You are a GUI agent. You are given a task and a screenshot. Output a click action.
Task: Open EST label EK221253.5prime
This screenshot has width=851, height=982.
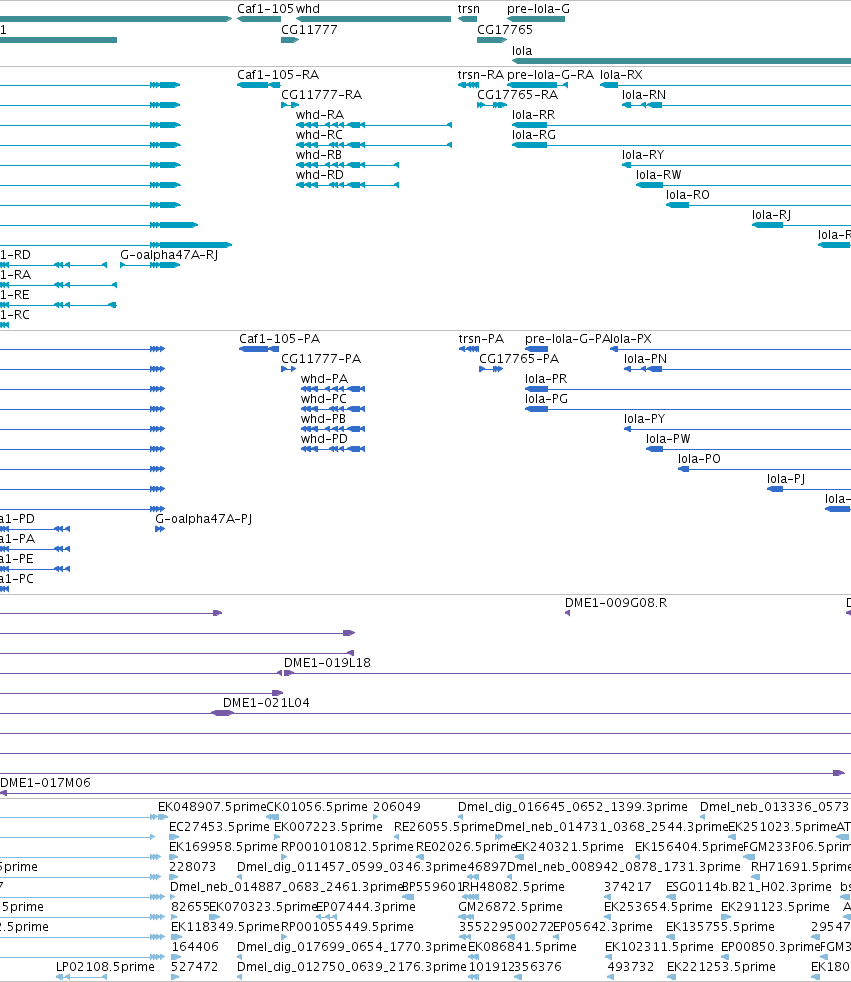[x=721, y=968]
